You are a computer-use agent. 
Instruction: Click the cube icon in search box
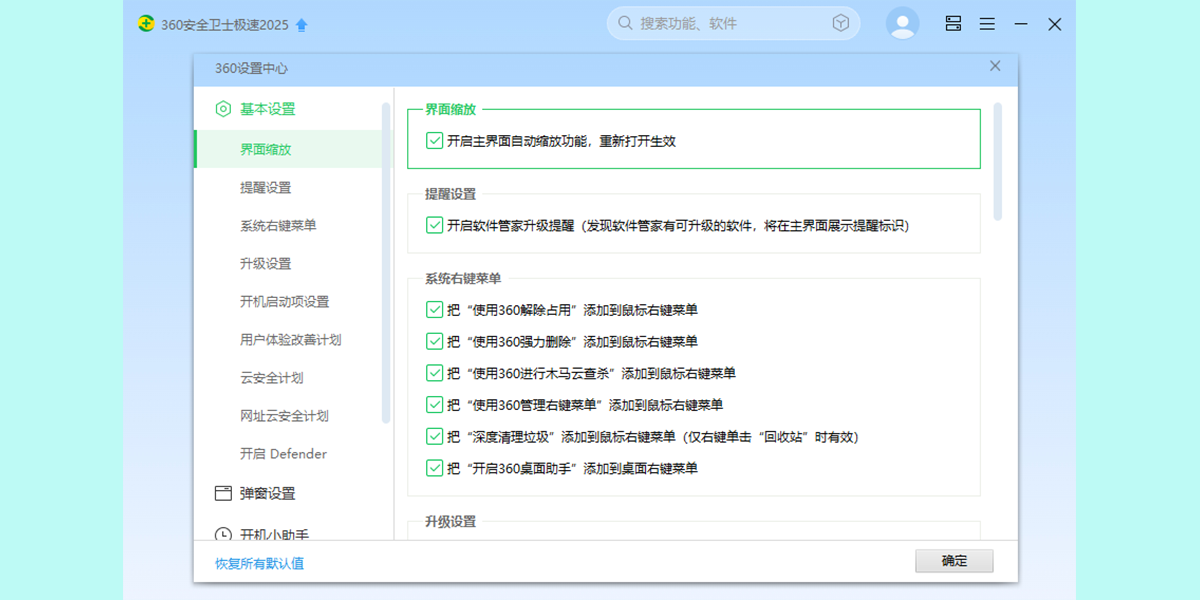(x=840, y=23)
